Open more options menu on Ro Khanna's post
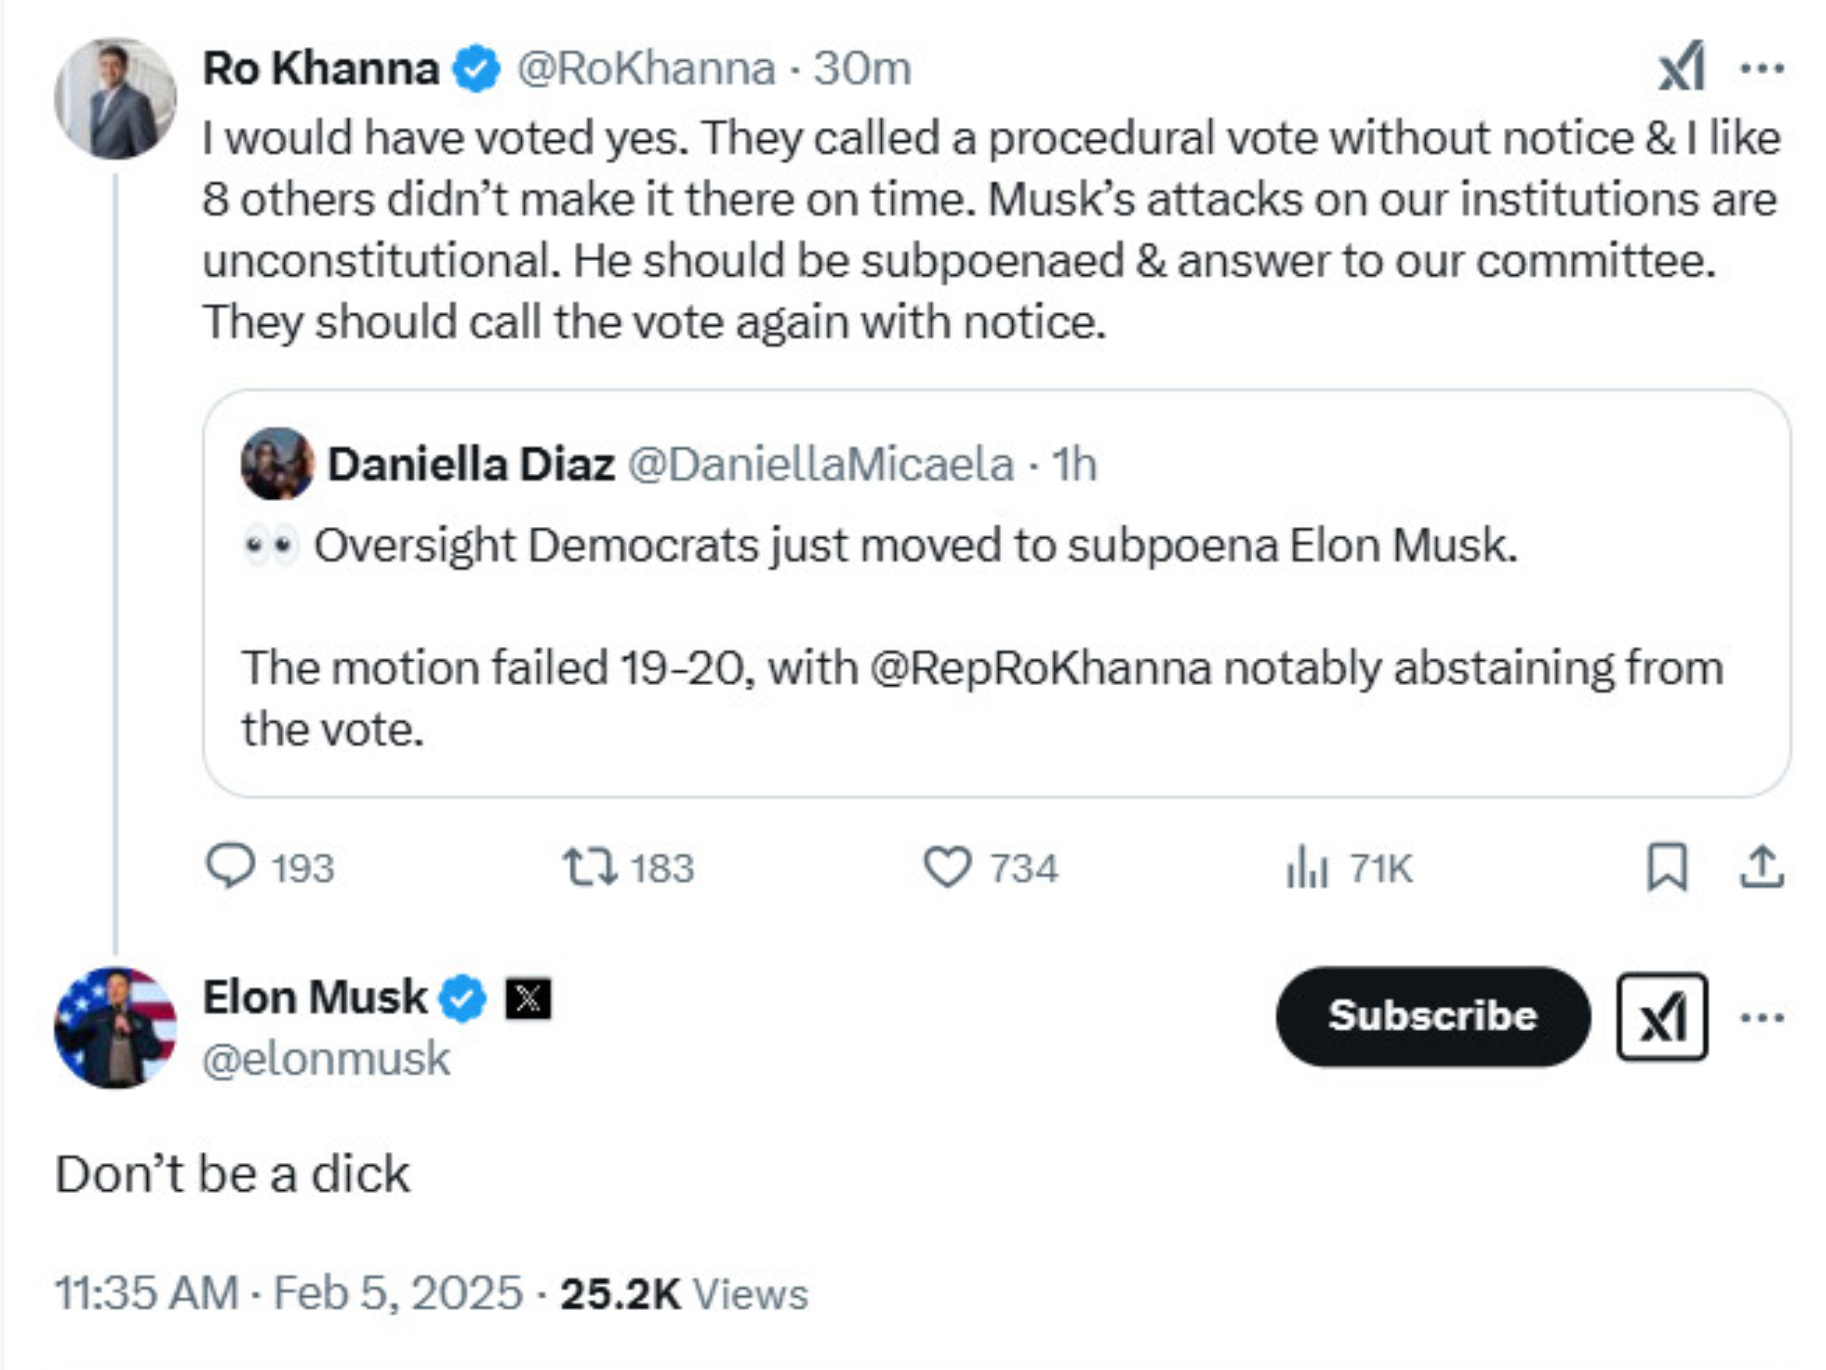 [x=1762, y=67]
